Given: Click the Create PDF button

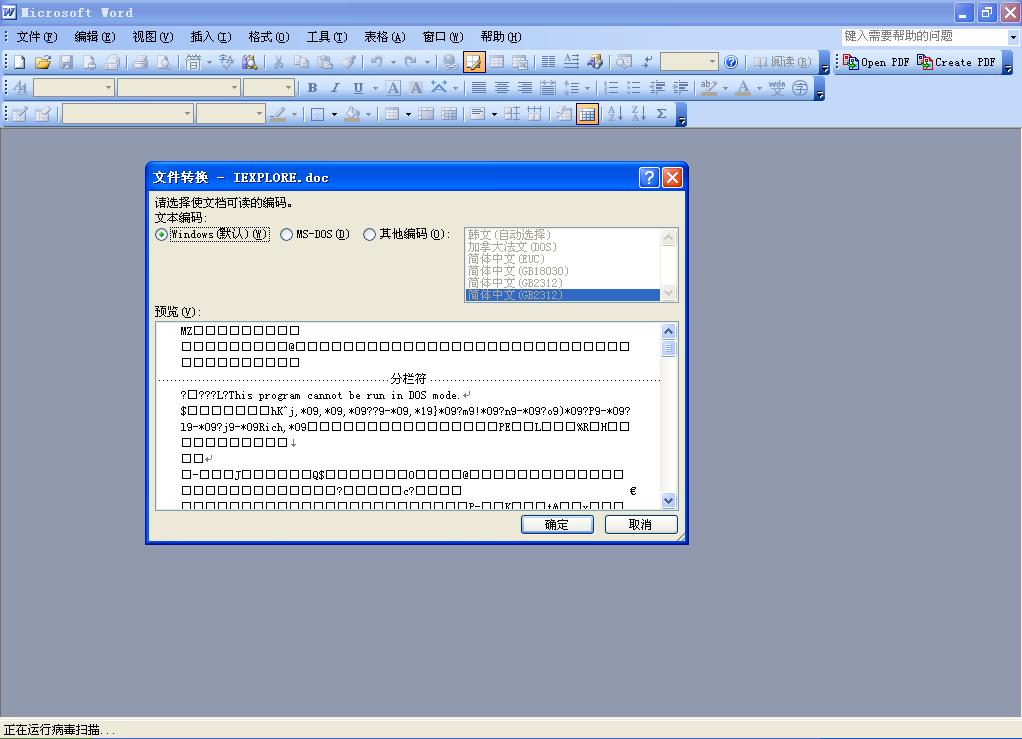Looking at the screenshot, I should [957, 62].
